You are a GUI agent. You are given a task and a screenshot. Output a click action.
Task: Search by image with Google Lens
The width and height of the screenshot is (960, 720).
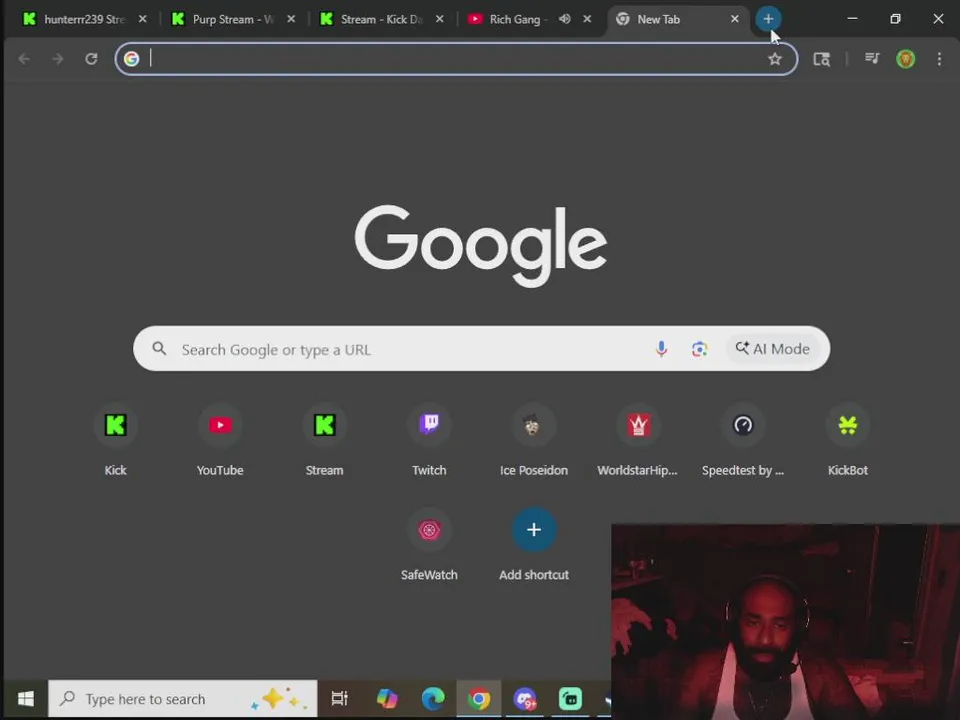pyautogui.click(x=699, y=349)
